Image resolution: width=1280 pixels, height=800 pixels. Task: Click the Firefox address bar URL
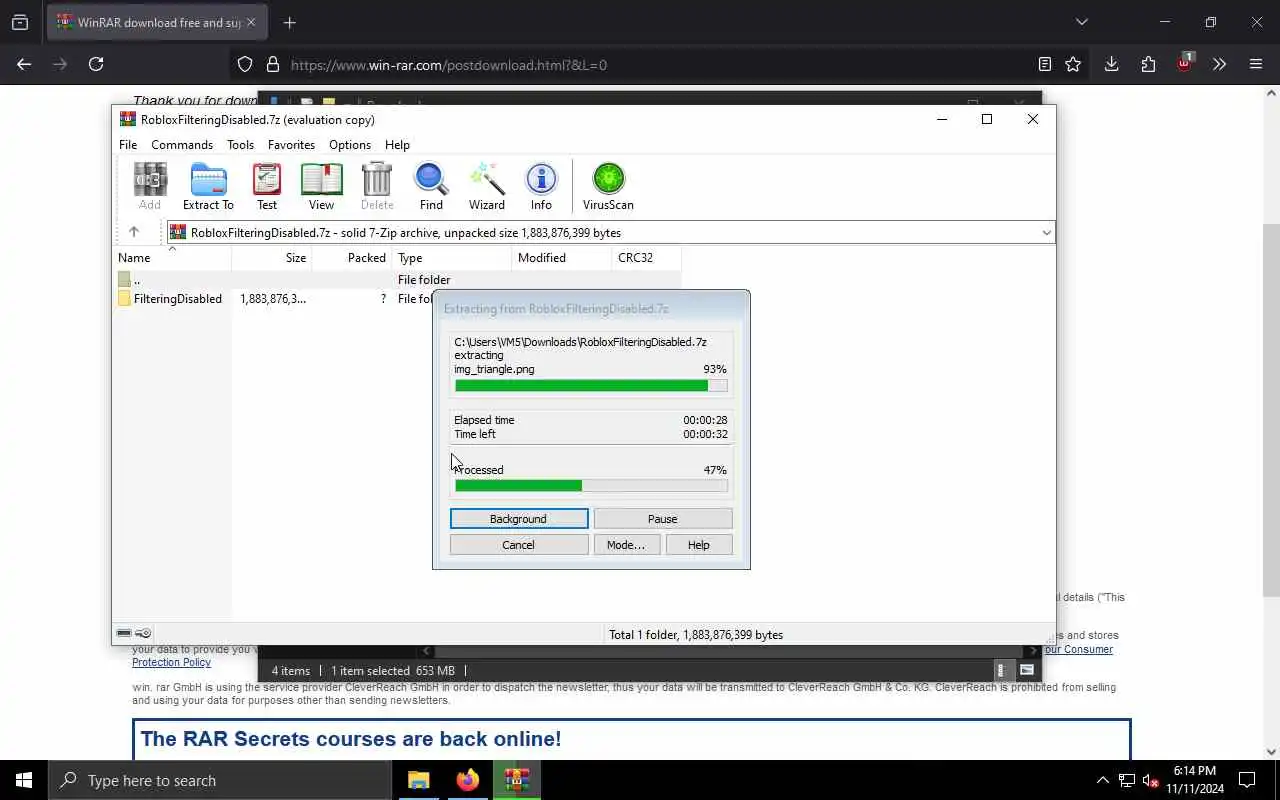point(449,65)
